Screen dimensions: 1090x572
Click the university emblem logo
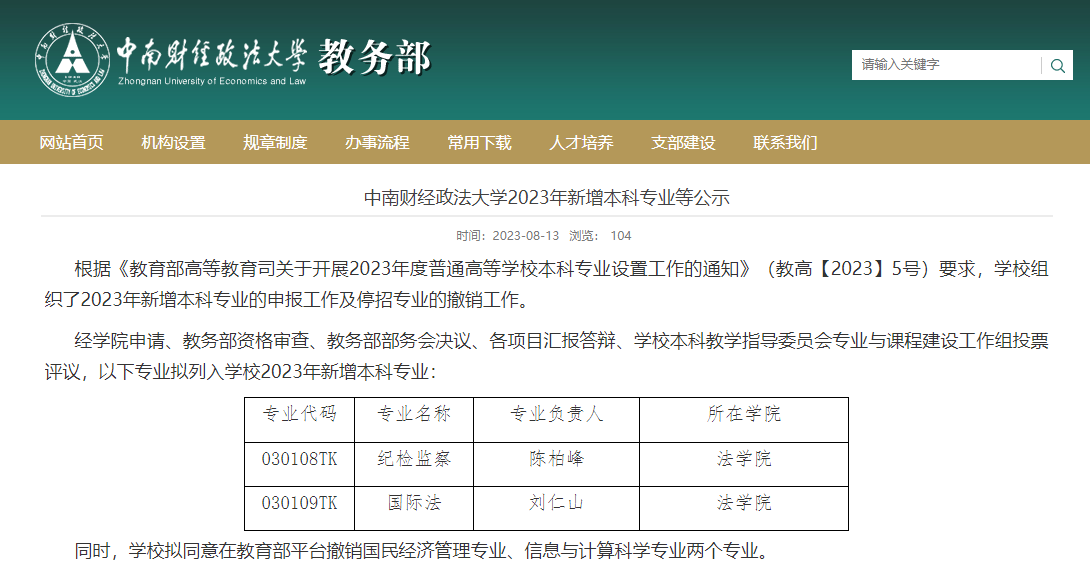click(x=70, y=59)
